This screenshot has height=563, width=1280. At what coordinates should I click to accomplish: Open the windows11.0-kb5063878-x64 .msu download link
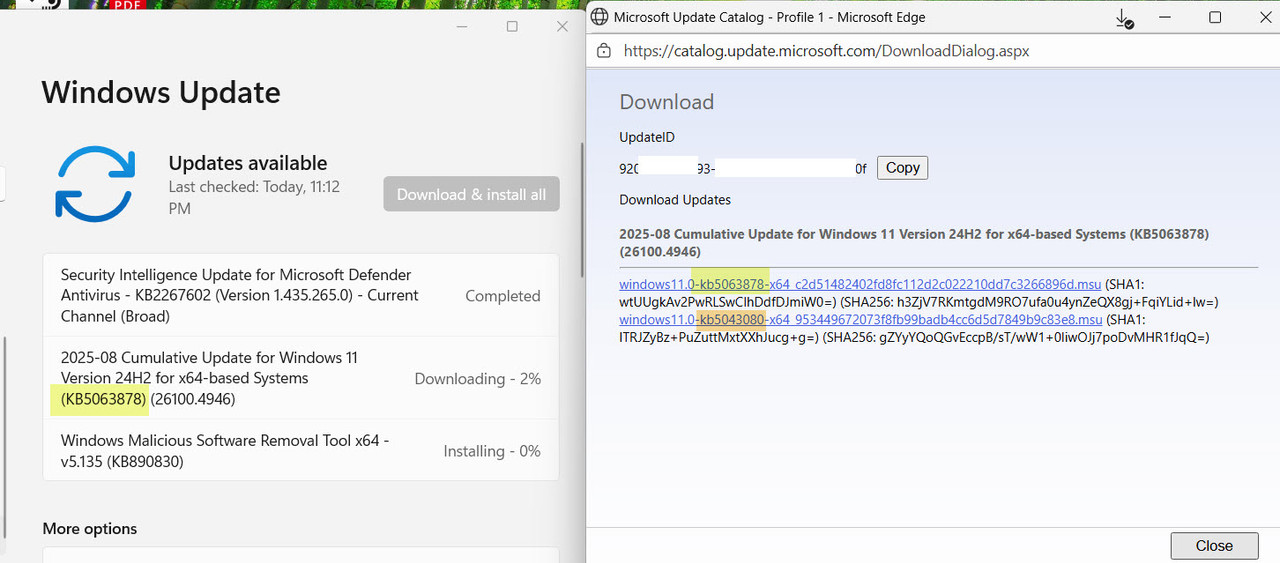[860, 285]
